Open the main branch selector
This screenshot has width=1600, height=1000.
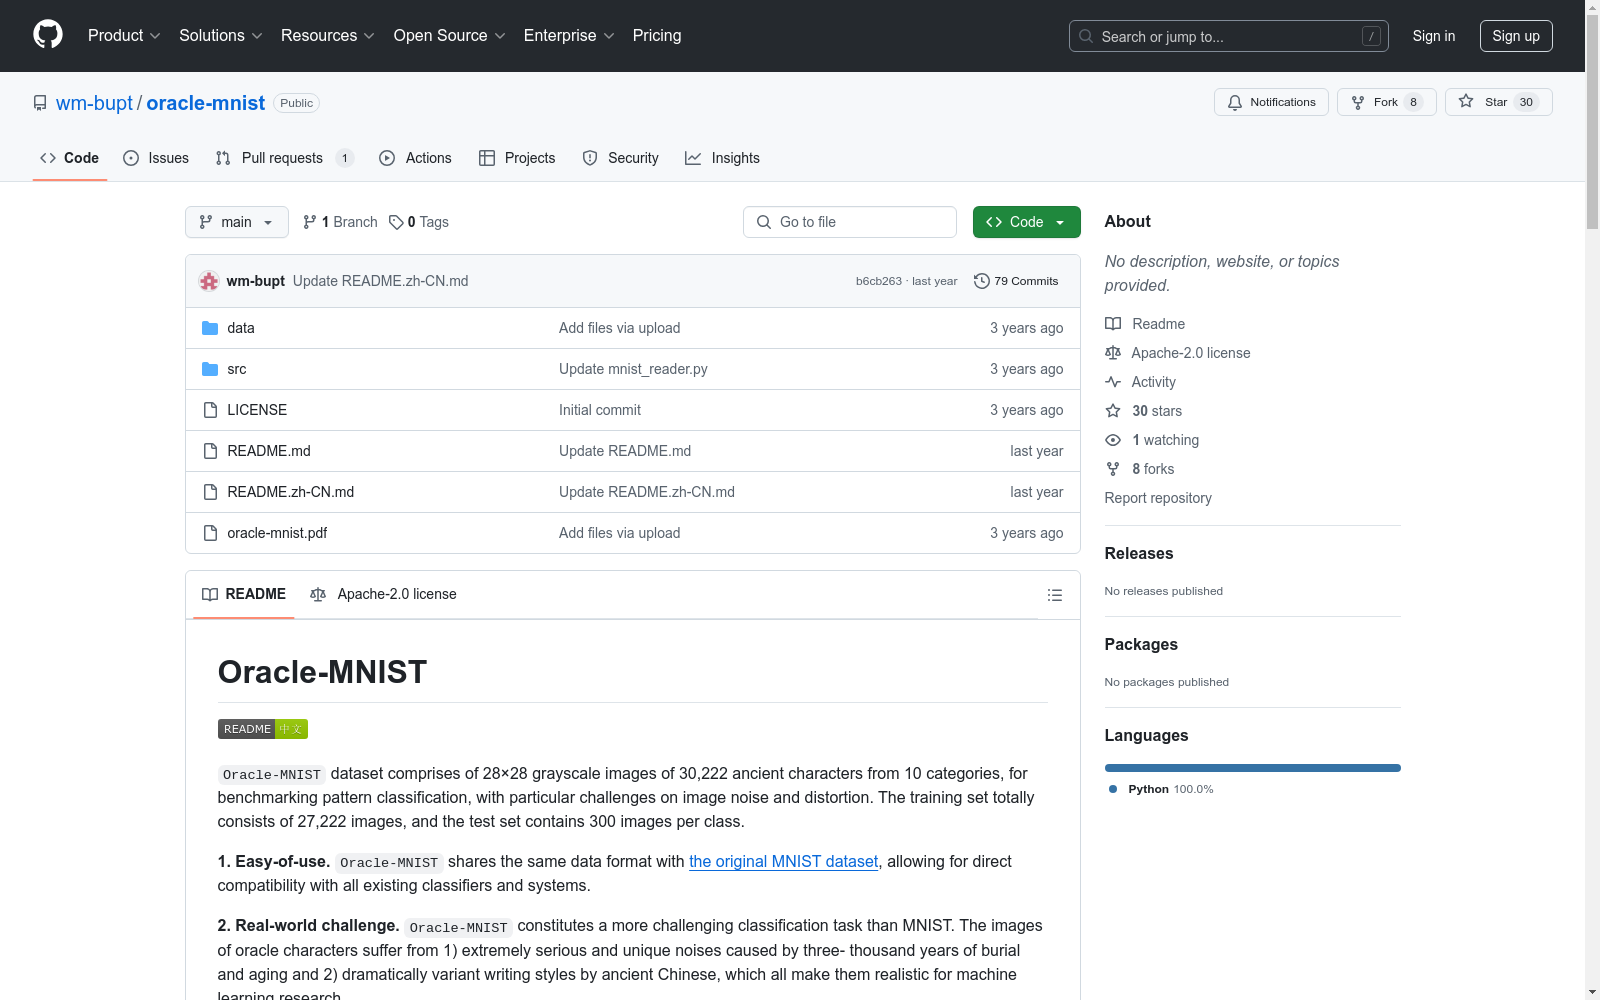tap(237, 222)
